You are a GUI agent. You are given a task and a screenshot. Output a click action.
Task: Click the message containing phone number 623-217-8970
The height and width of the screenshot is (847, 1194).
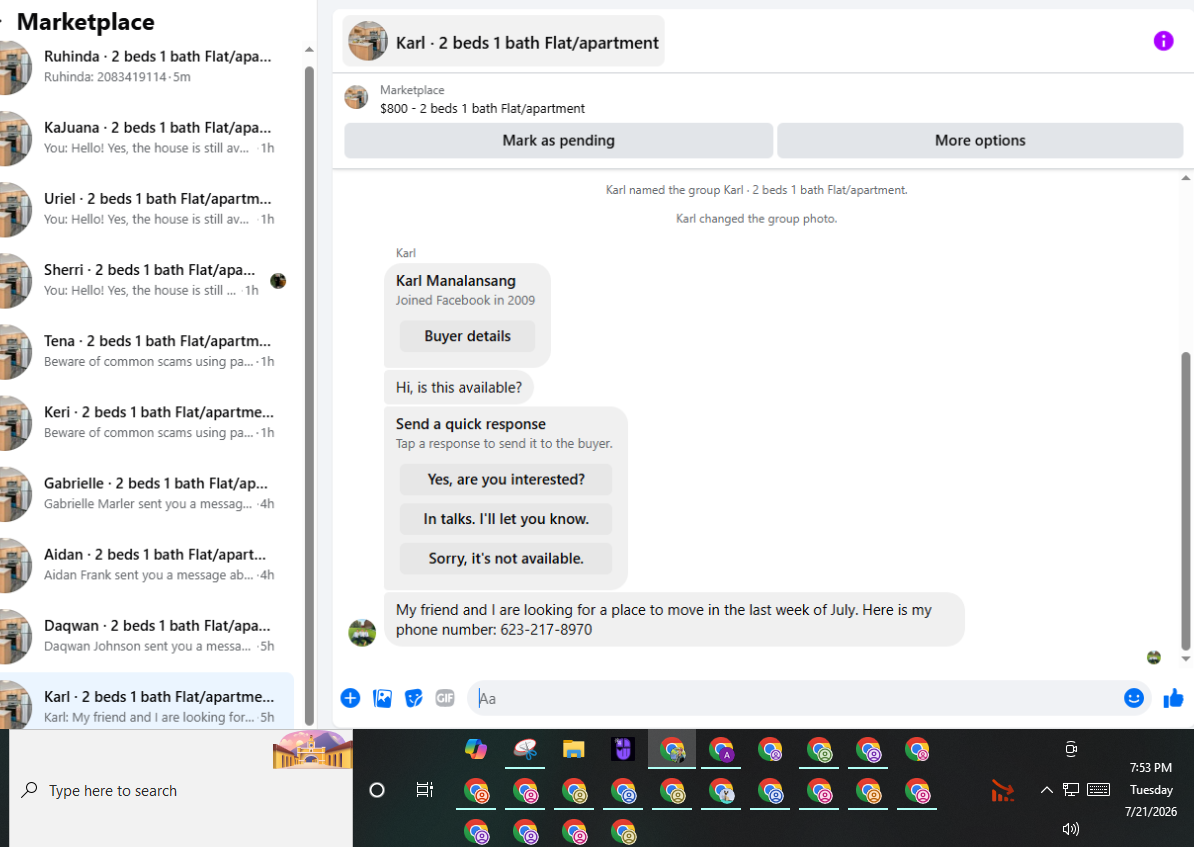[x=674, y=619]
